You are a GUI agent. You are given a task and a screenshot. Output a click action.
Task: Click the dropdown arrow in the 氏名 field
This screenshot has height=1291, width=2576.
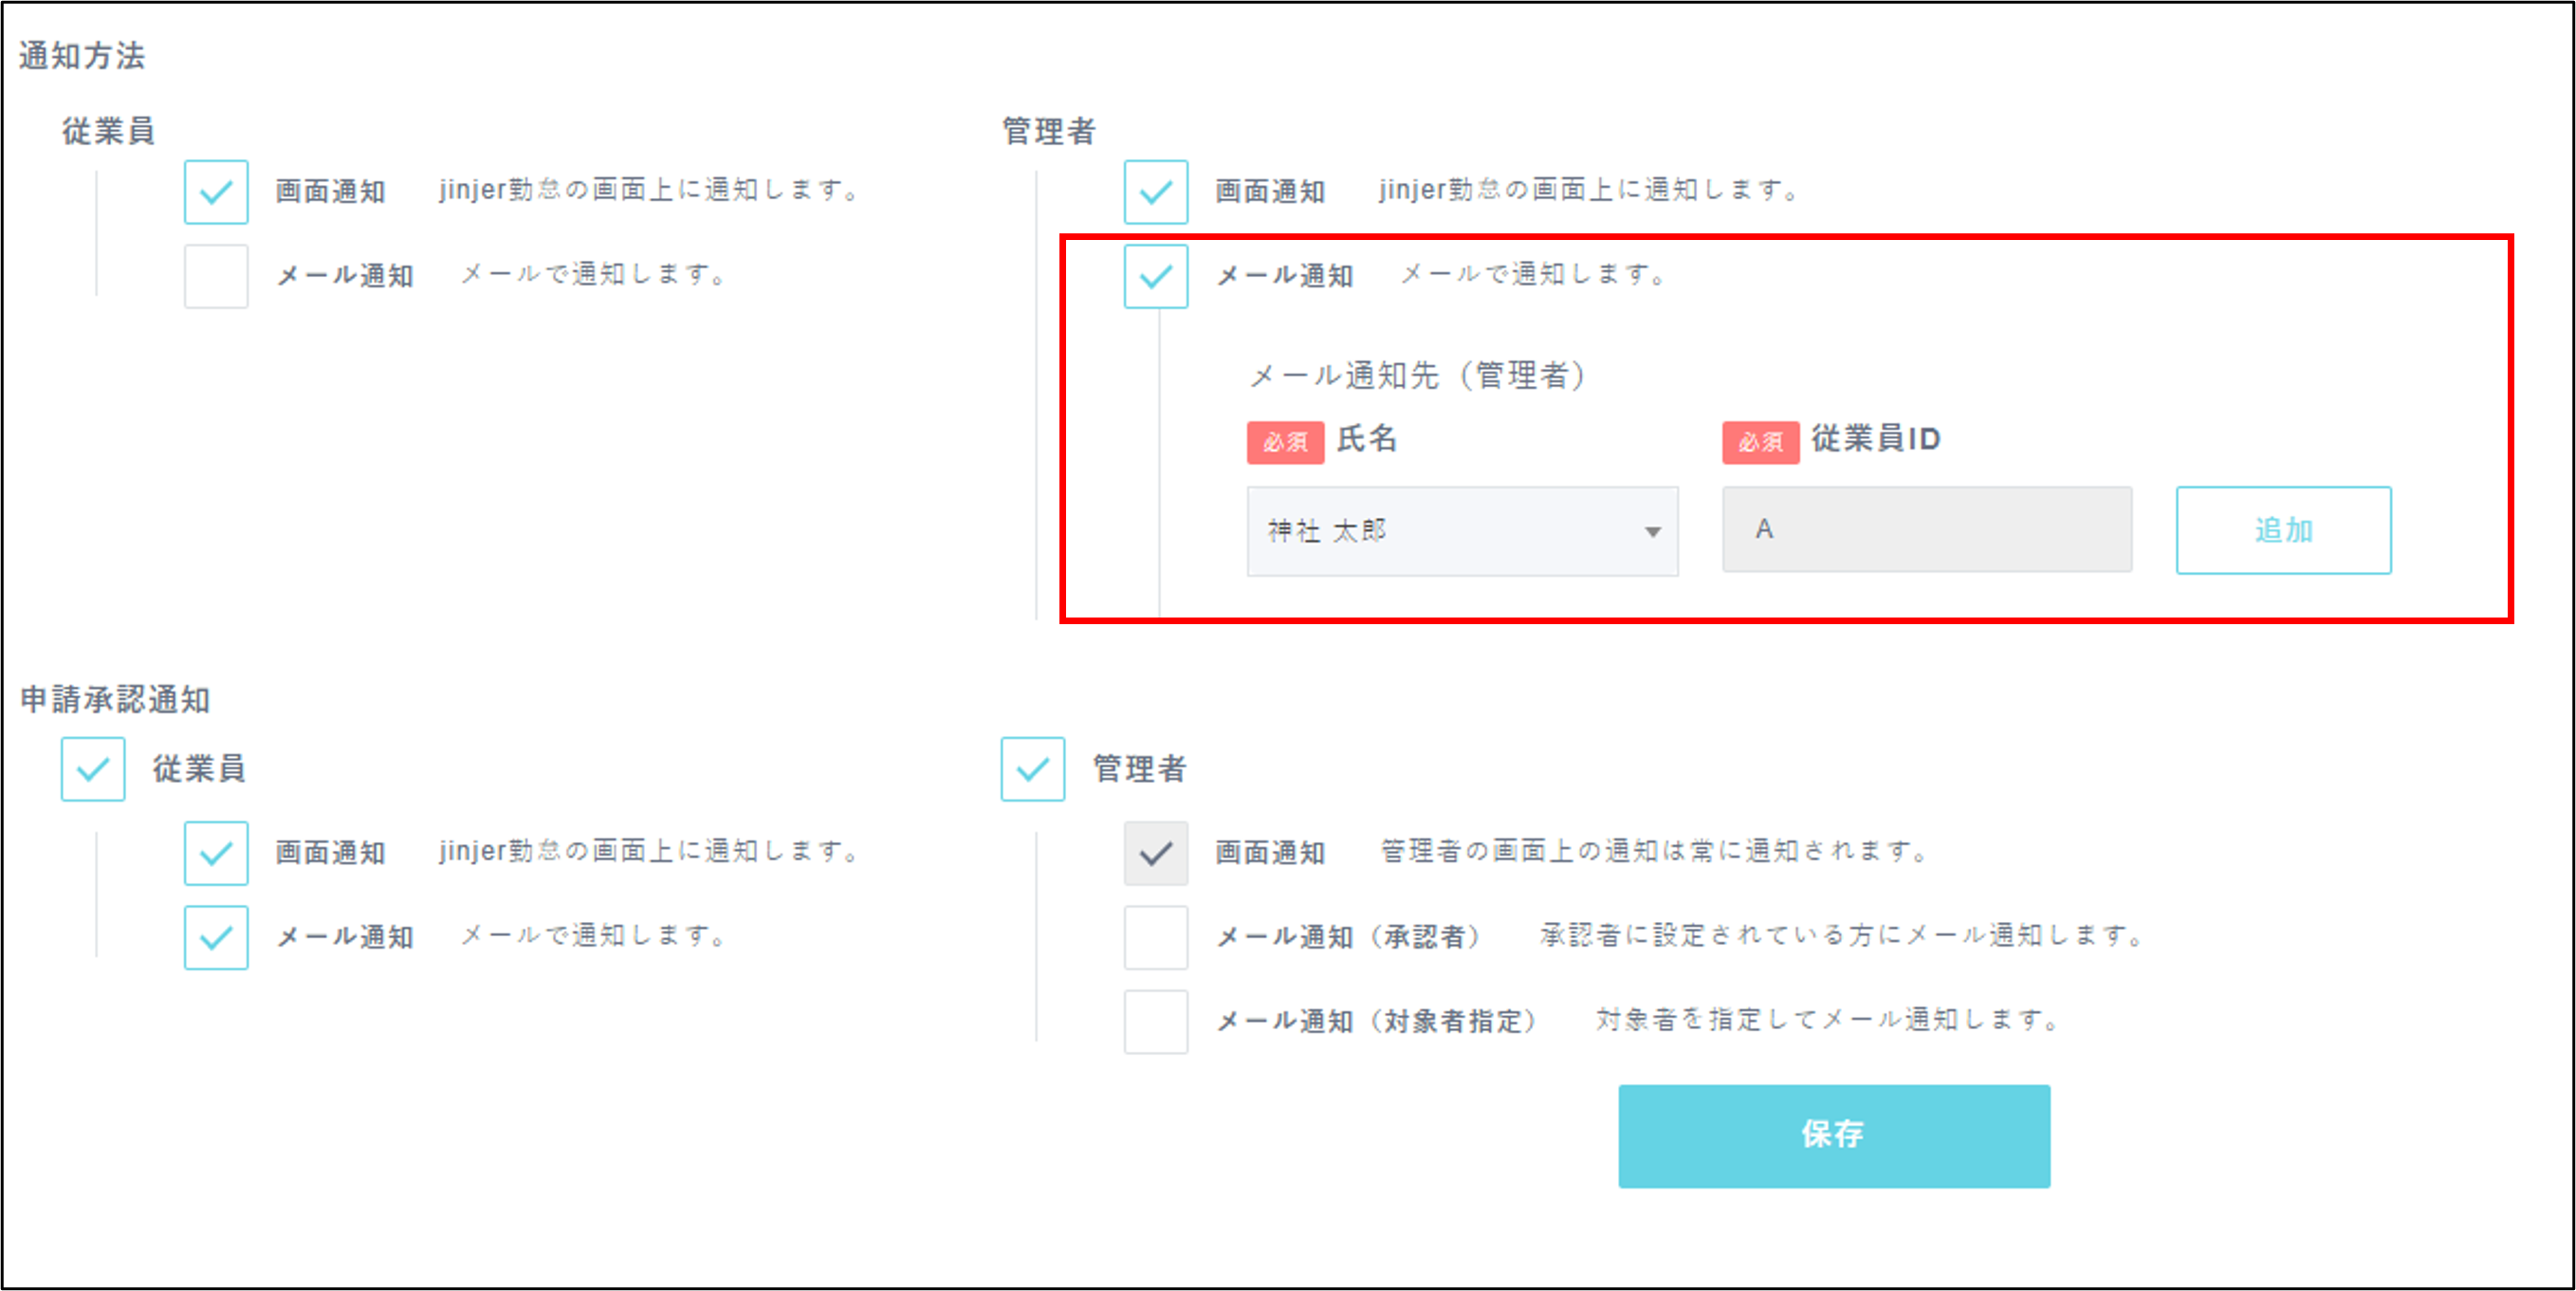point(1652,532)
